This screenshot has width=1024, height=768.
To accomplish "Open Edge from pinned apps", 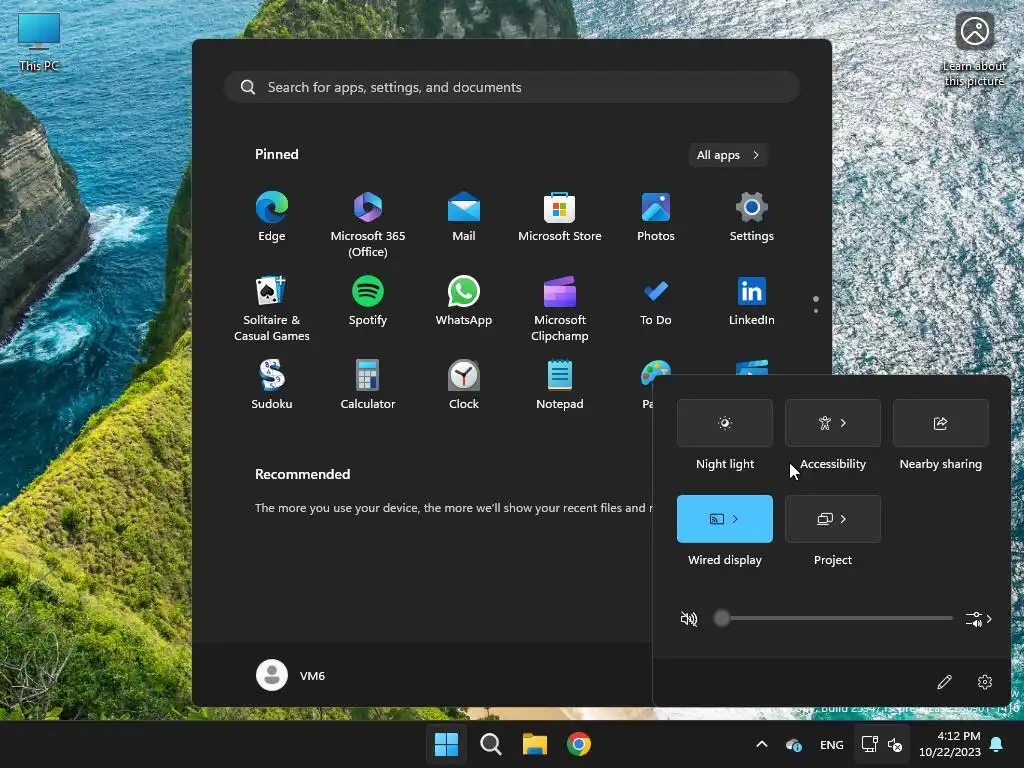I will [x=272, y=217].
